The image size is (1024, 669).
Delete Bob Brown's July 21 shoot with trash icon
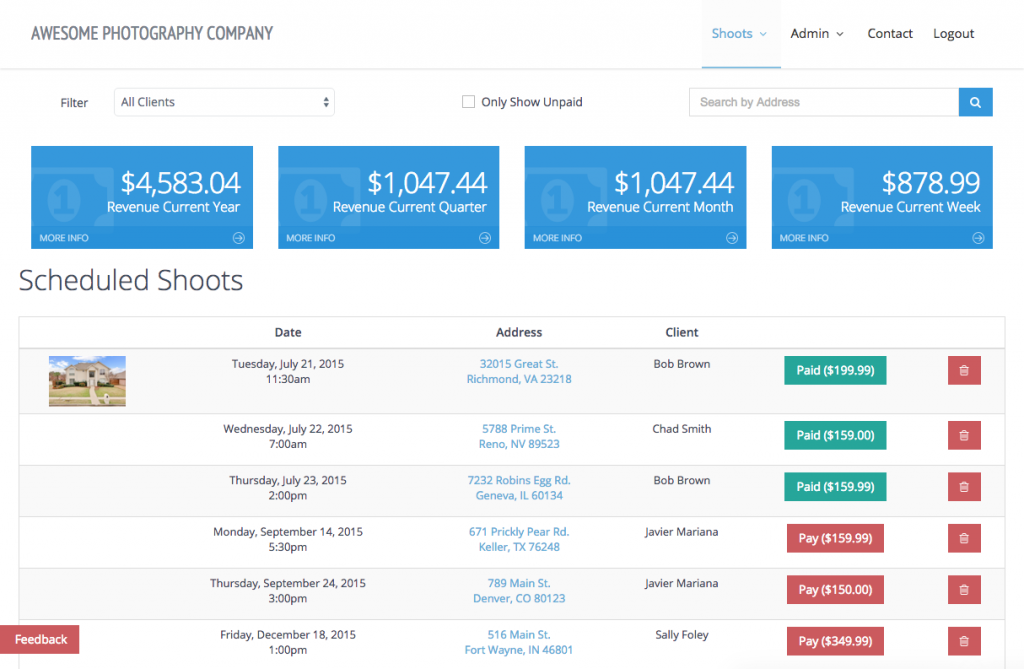(x=963, y=370)
